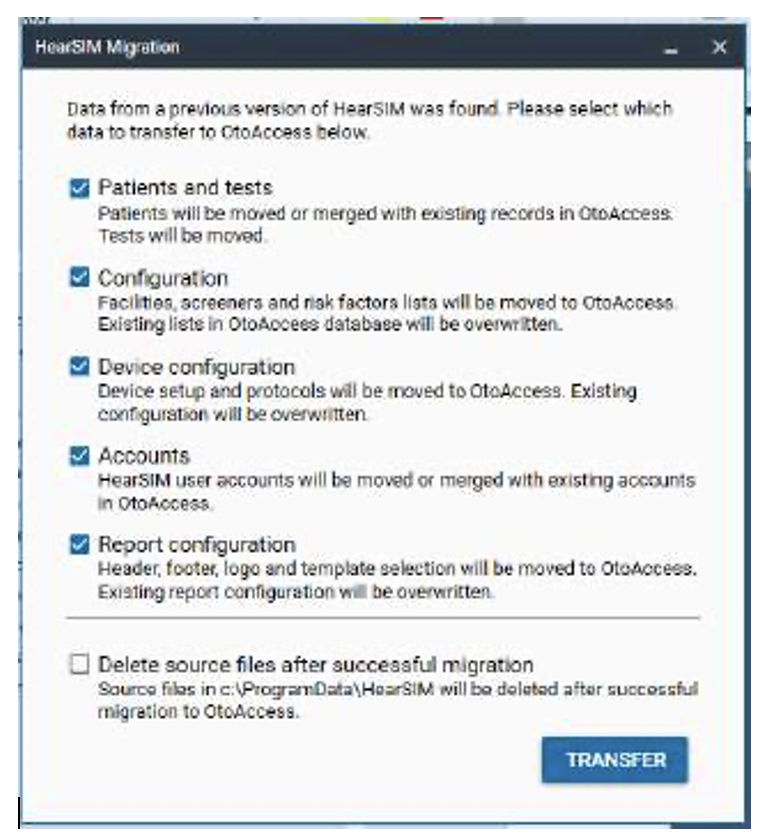Viewport: 766px width, 840px height.
Task: Click the TRANSFER button
Action: click(615, 760)
